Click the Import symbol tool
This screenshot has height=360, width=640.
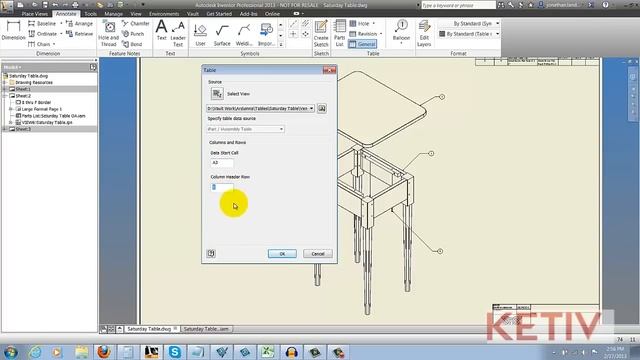click(266, 35)
